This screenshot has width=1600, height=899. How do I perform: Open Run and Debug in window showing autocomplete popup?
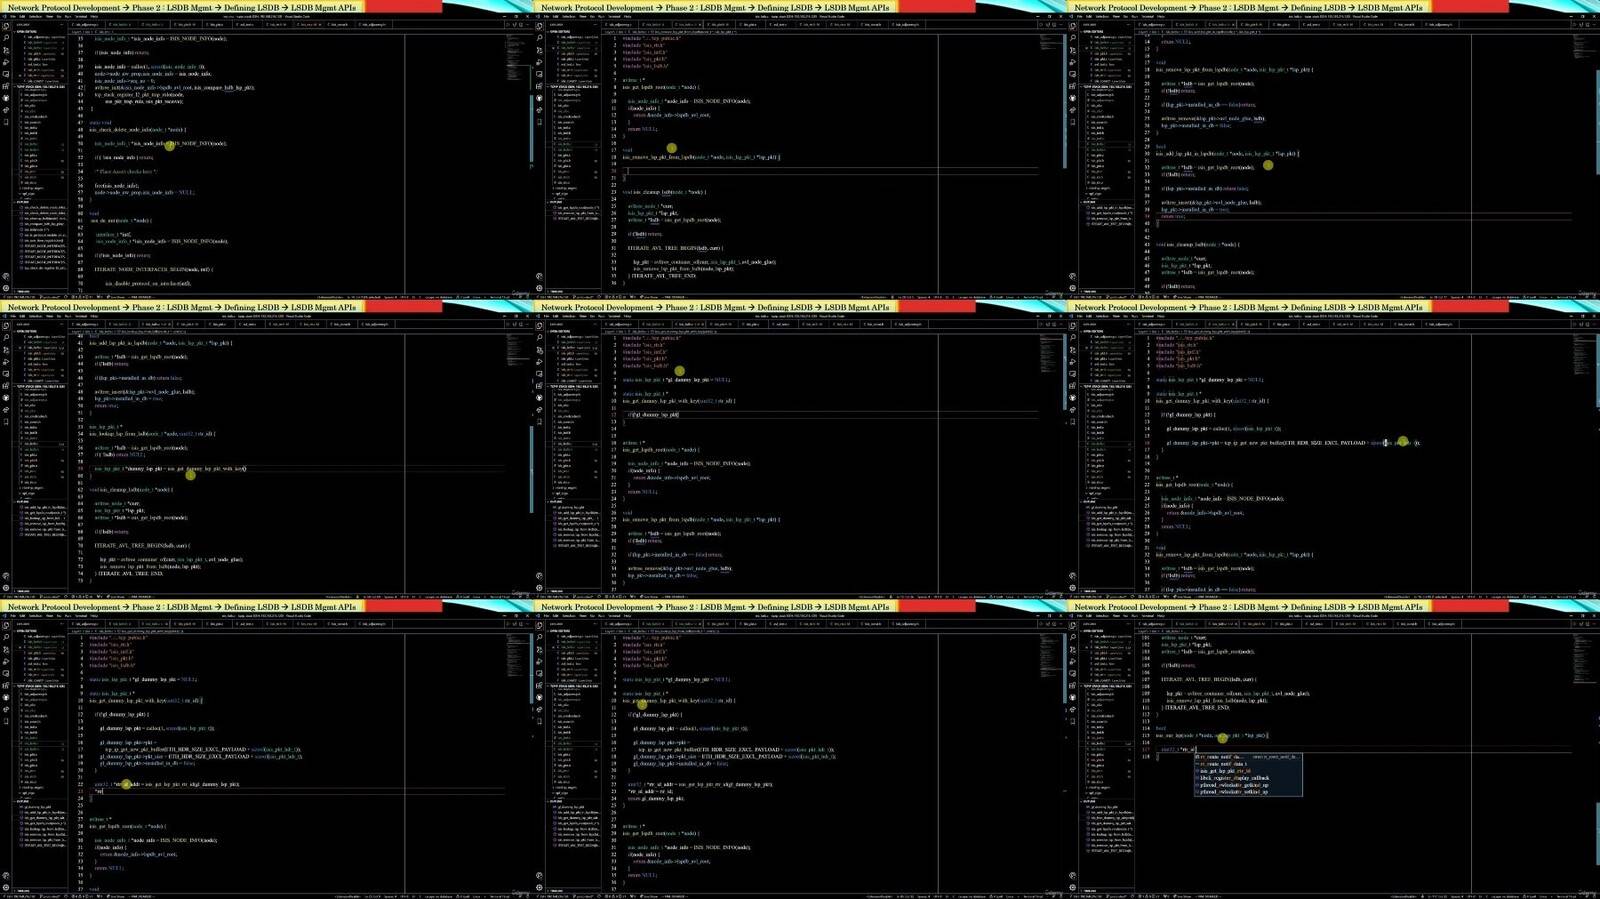[1073, 663]
